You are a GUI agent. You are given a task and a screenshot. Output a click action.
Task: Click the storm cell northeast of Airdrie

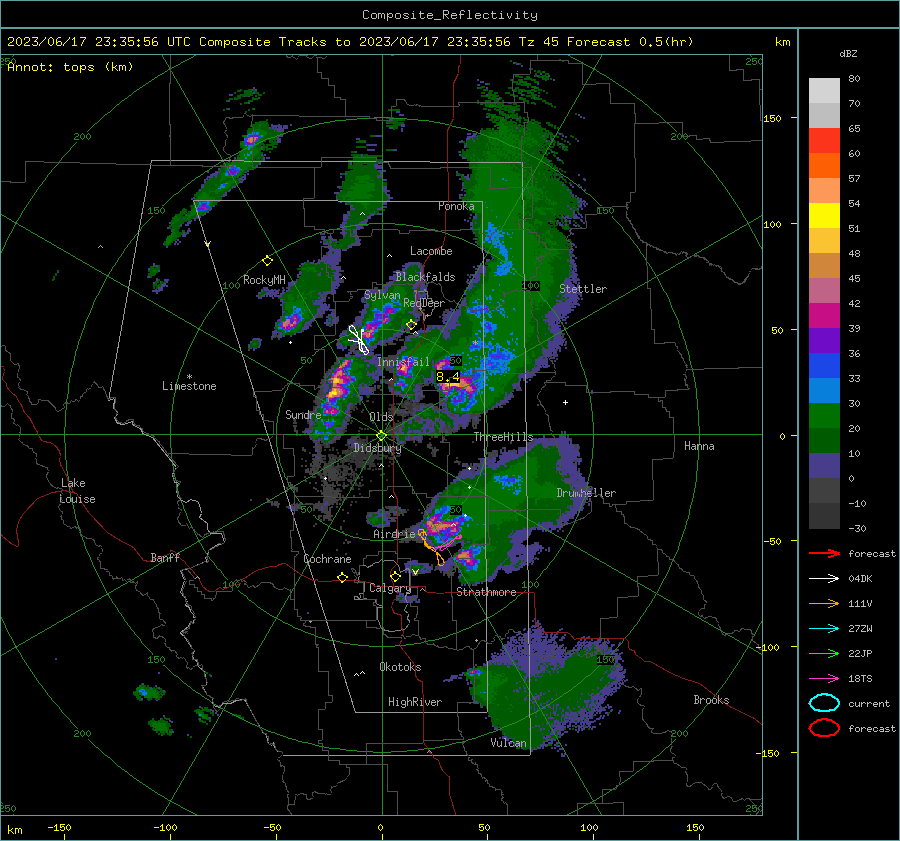pyautogui.click(x=443, y=526)
